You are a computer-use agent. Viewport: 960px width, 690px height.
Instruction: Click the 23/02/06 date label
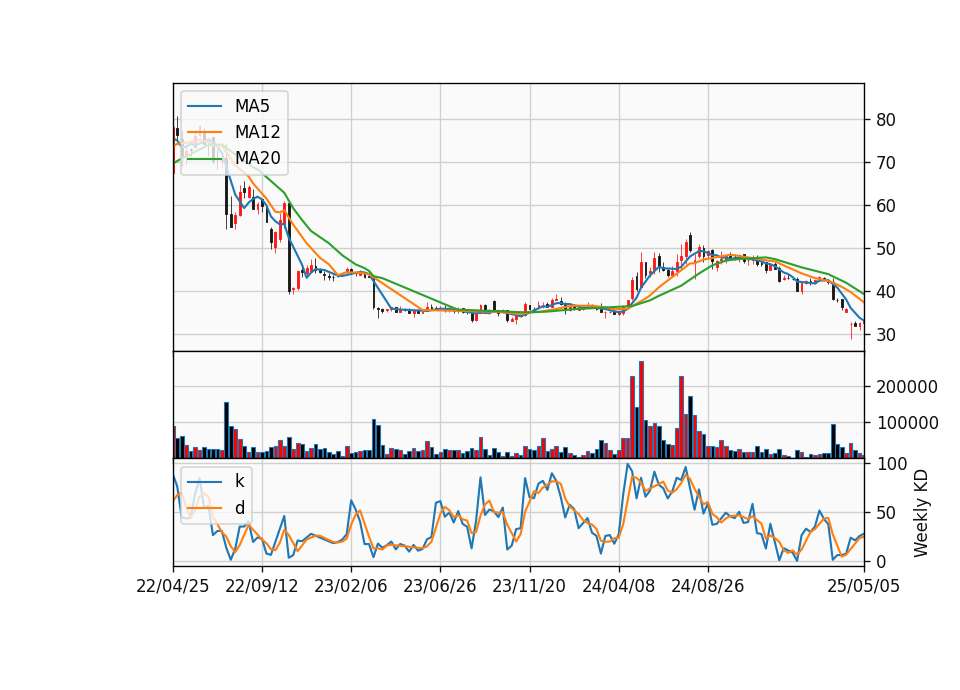click(x=351, y=586)
